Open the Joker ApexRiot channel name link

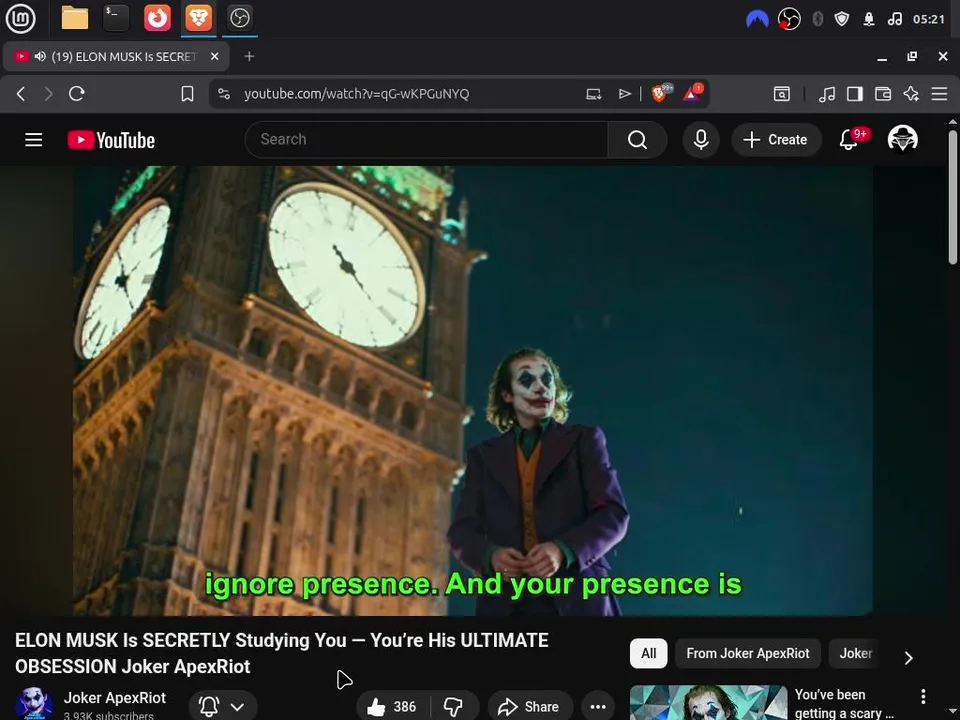pyautogui.click(x=114, y=698)
